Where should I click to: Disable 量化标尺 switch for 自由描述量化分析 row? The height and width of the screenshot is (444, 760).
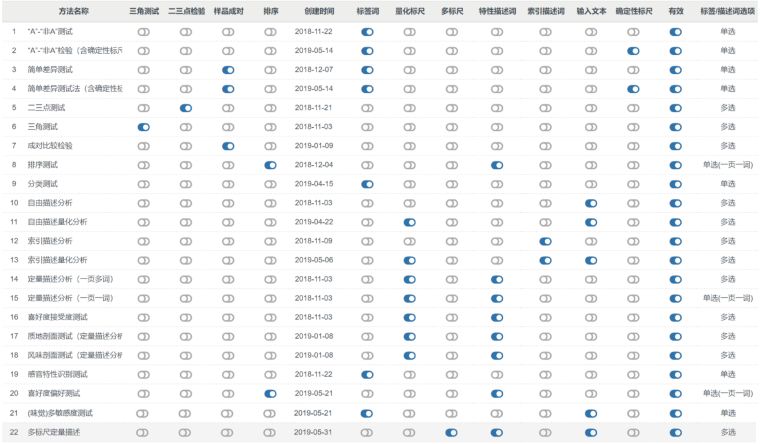click(x=410, y=222)
